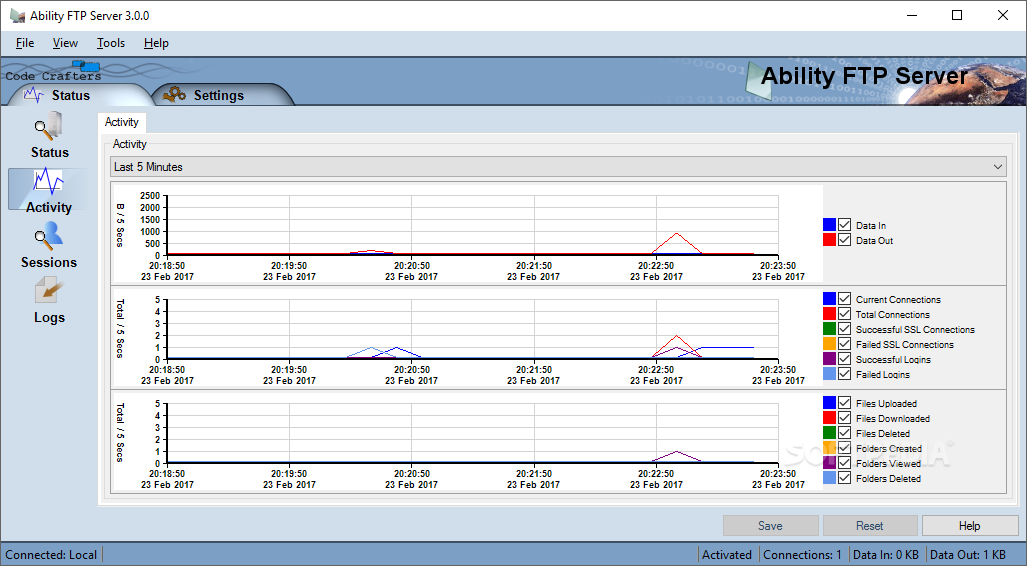Screen dimensions: 1027x566
Task: Toggle Successful Logins checkbox
Action: coord(844,359)
